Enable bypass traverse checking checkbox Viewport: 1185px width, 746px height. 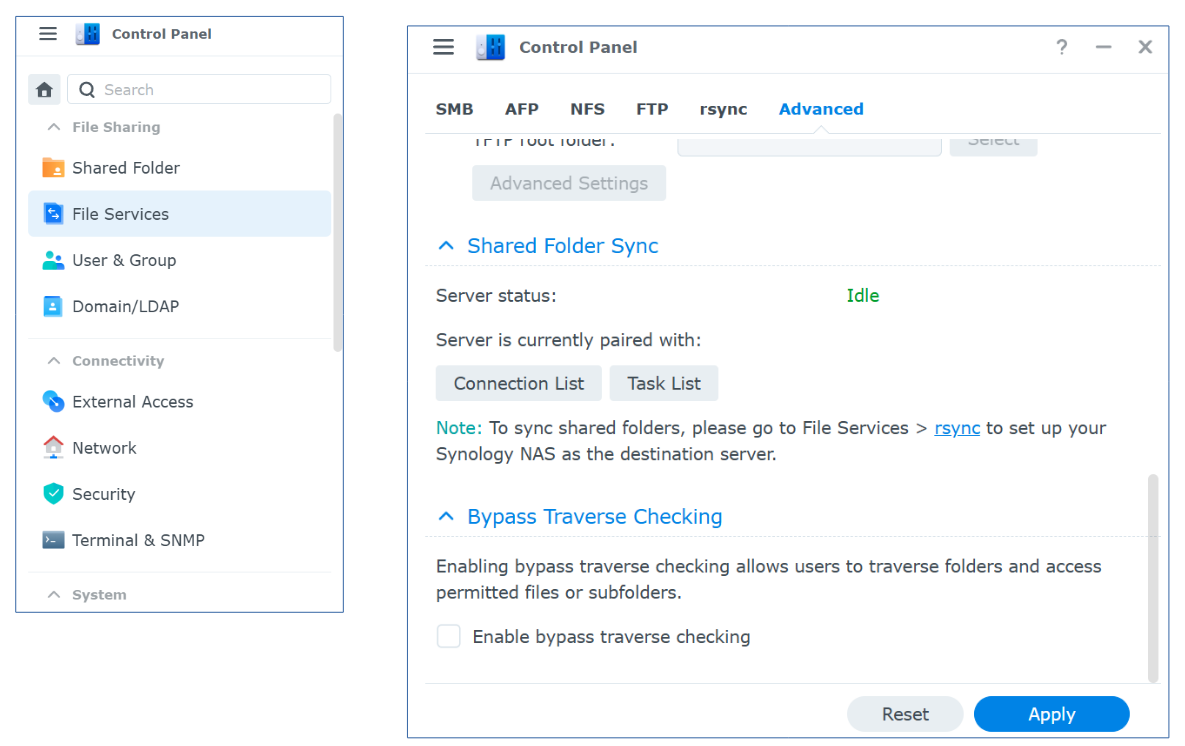tap(449, 637)
